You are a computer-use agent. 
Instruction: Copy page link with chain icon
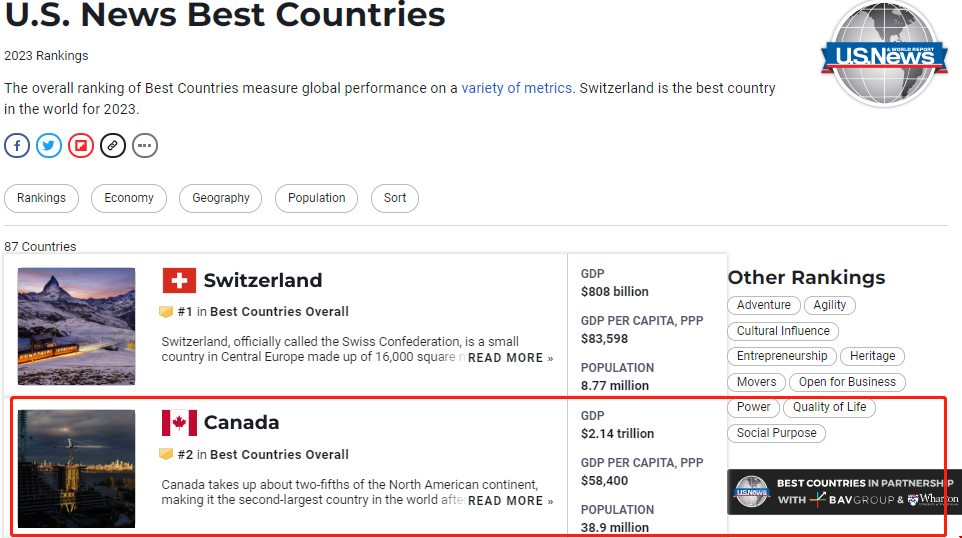point(113,146)
